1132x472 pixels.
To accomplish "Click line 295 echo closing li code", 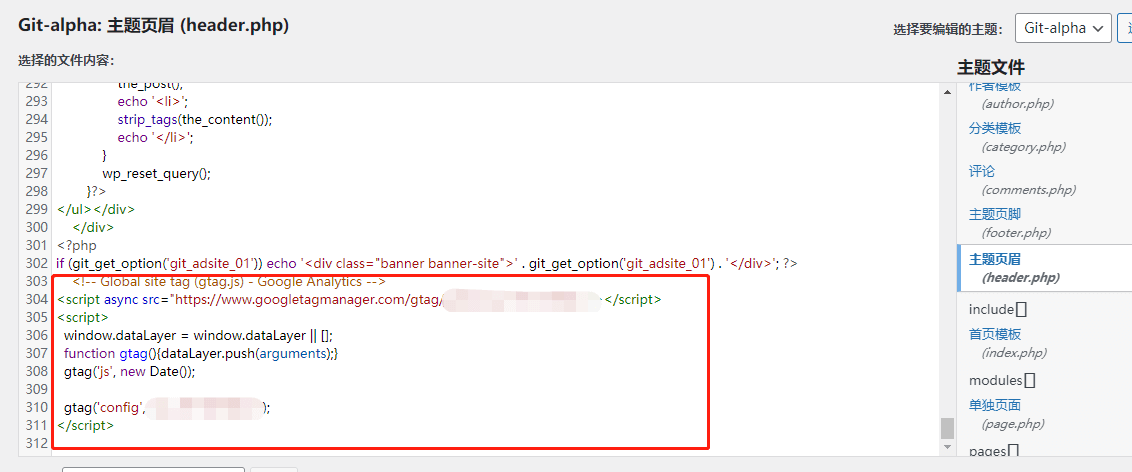I will tap(156, 137).
